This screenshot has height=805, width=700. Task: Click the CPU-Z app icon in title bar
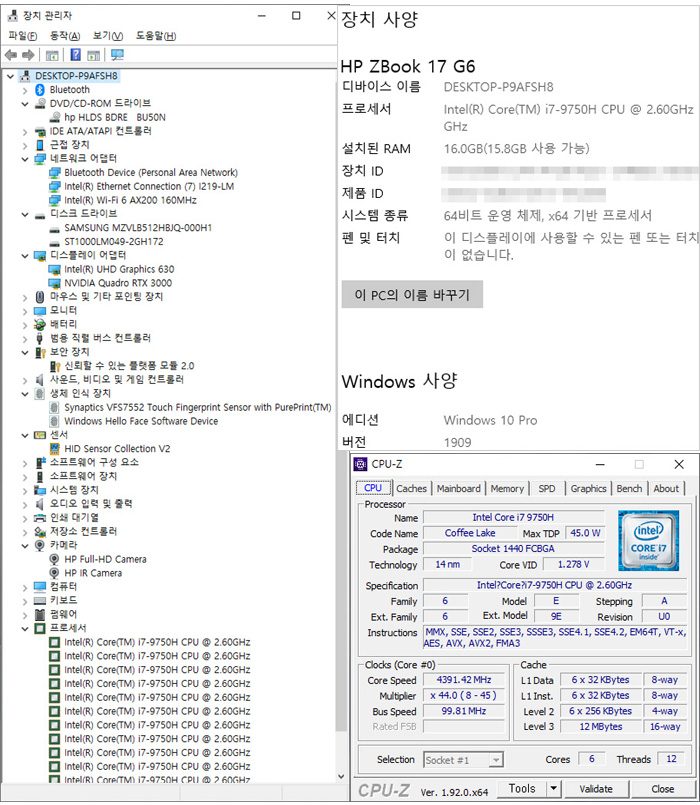point(361,464)
